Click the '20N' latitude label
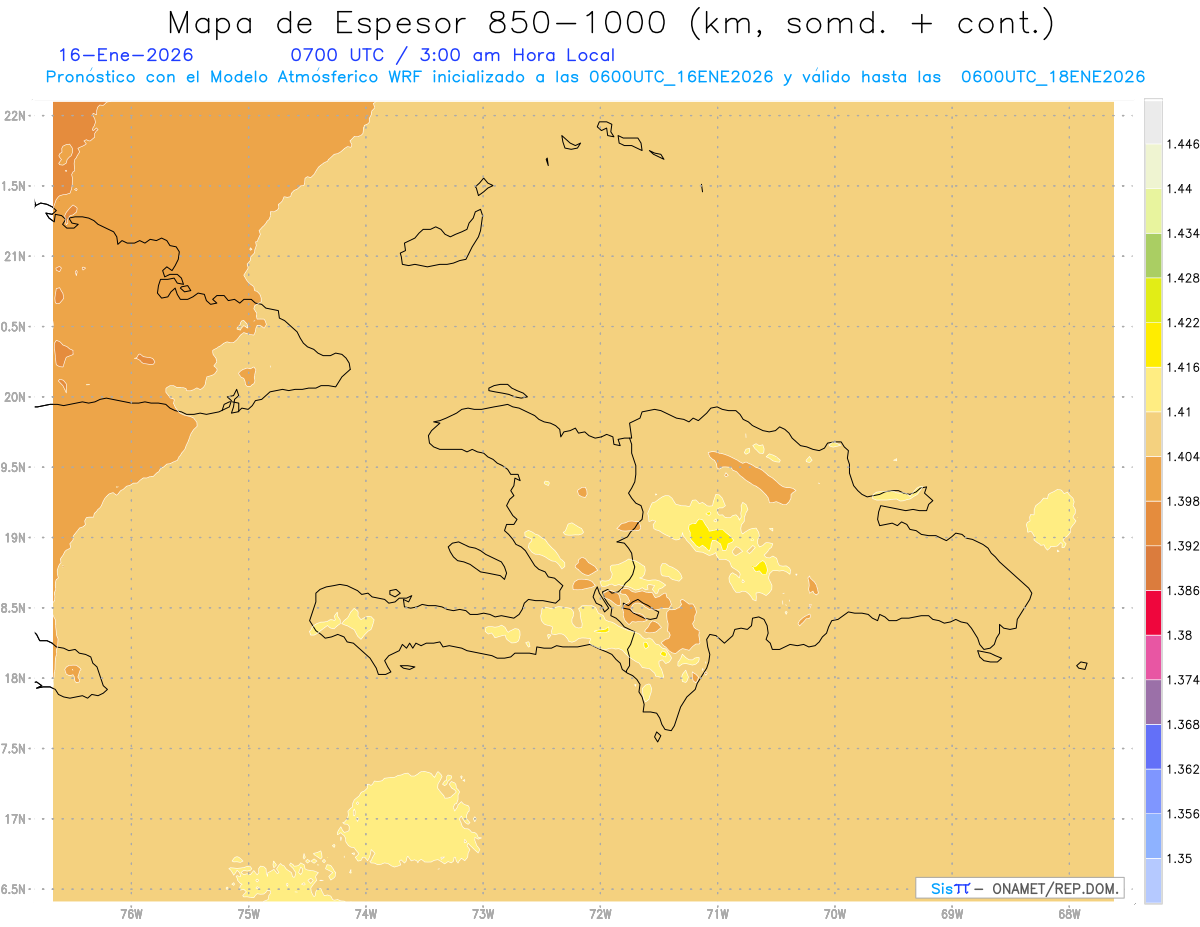 15,397
